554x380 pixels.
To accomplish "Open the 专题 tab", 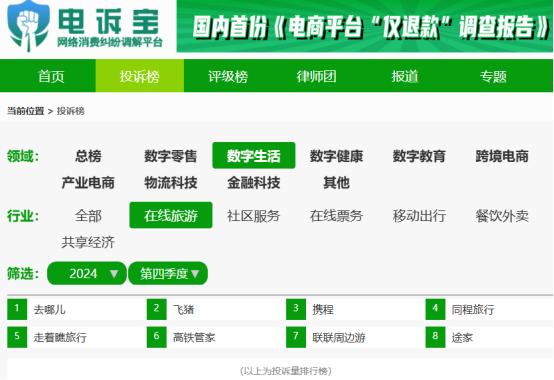I will 493,76.
